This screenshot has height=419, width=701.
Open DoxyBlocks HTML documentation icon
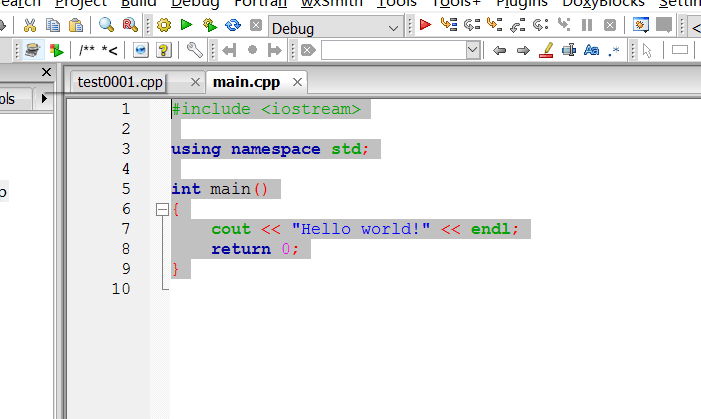tap(141, 50)
